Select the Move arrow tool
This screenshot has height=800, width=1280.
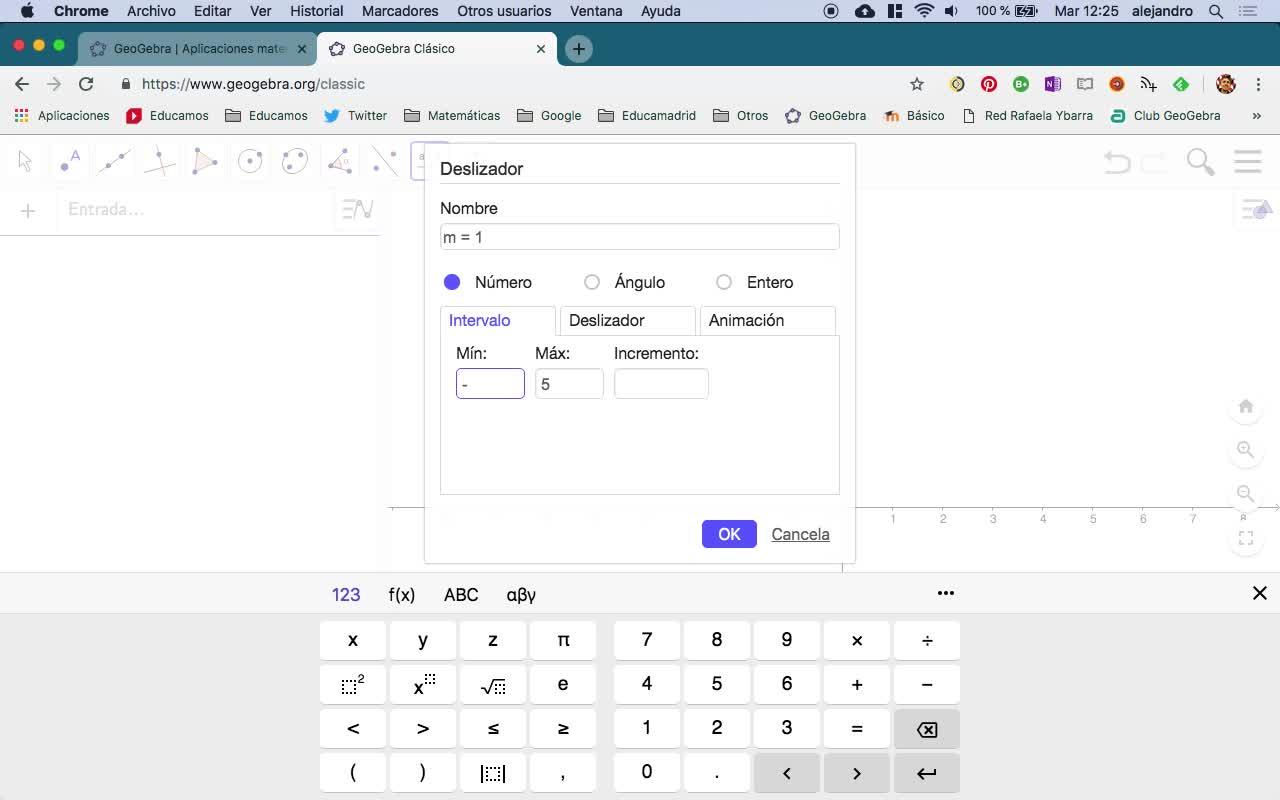coord(25,161)
